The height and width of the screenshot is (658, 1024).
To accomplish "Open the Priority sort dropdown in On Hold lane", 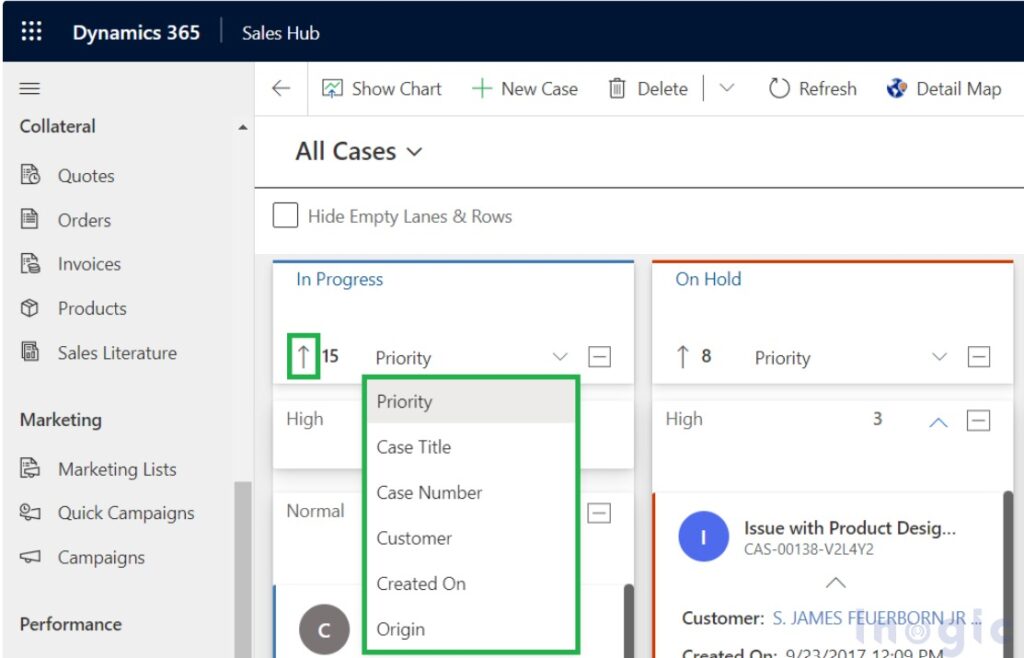I will tap(938, 356).
